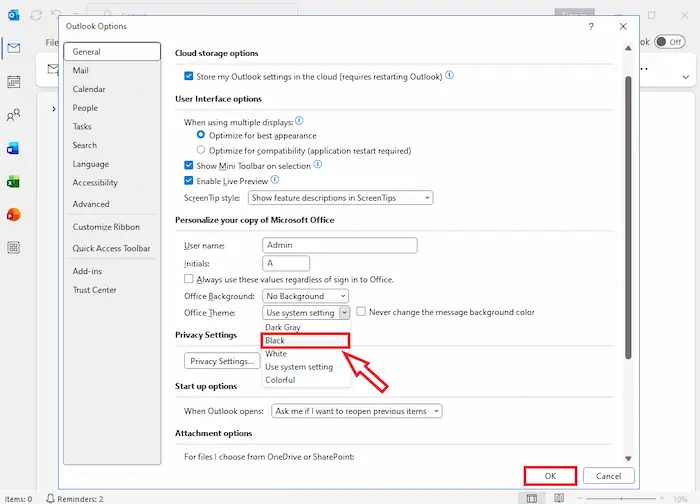Open Calendar options category

112,89
